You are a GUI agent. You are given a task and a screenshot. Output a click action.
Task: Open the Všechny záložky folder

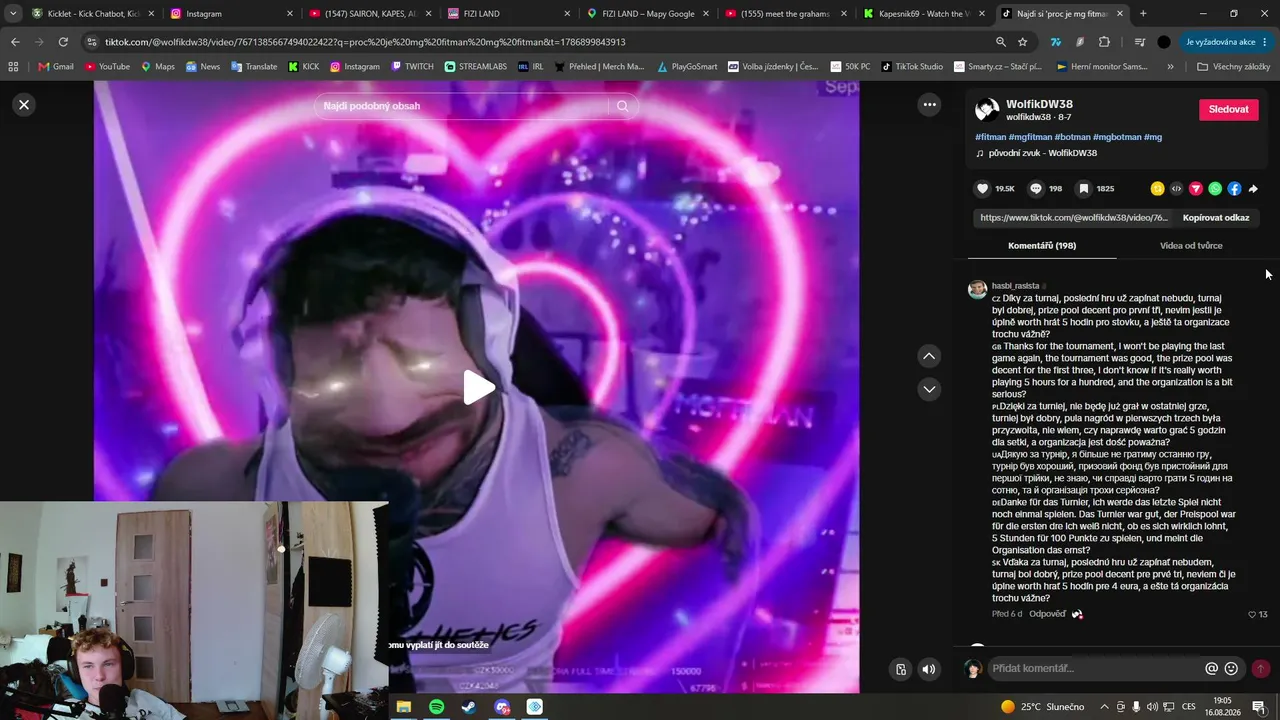[1233, 67]
